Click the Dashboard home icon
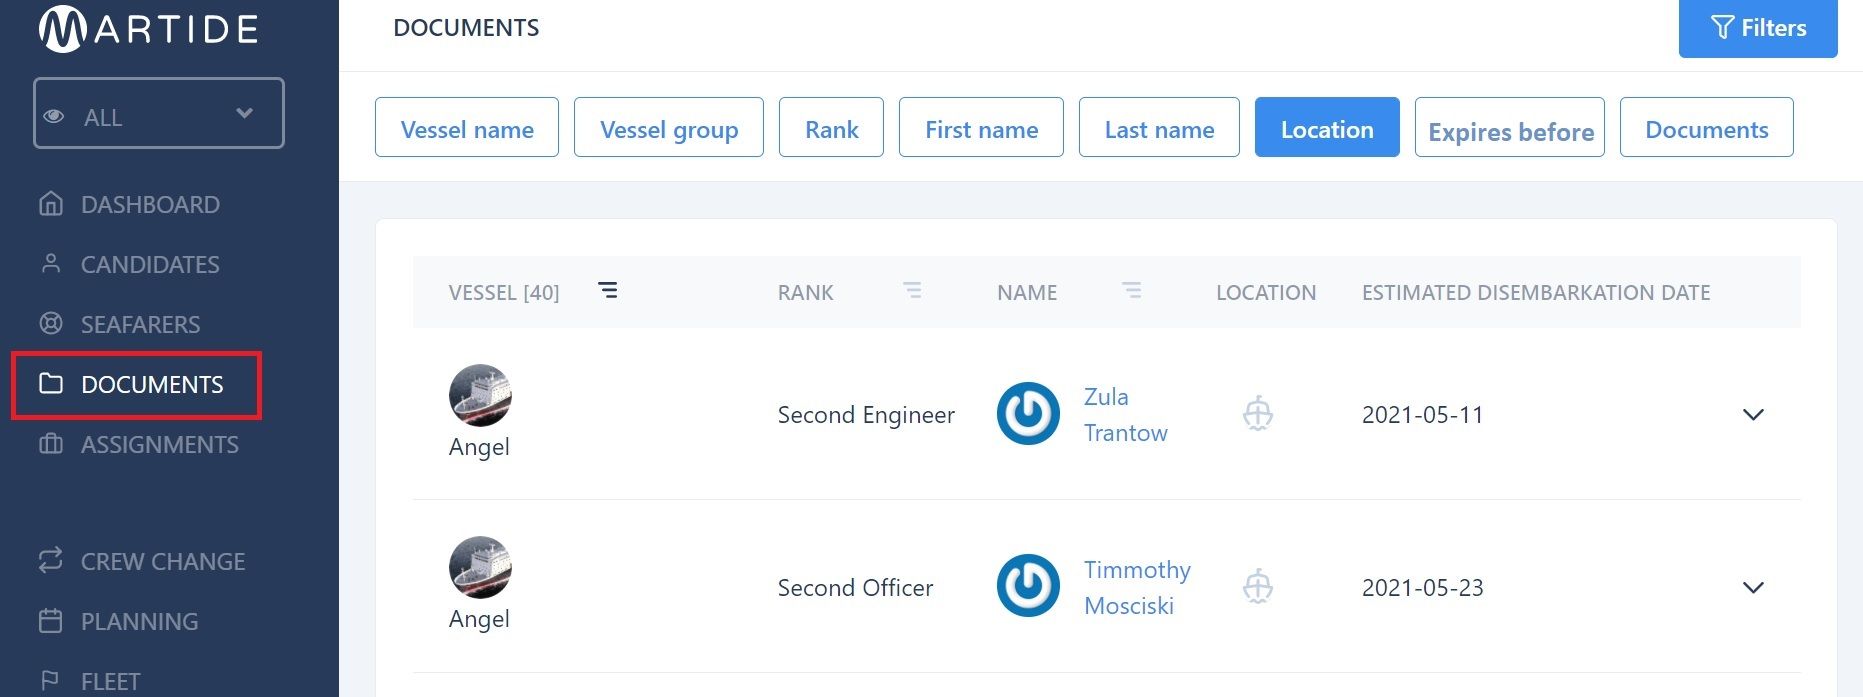 (50, 204)
